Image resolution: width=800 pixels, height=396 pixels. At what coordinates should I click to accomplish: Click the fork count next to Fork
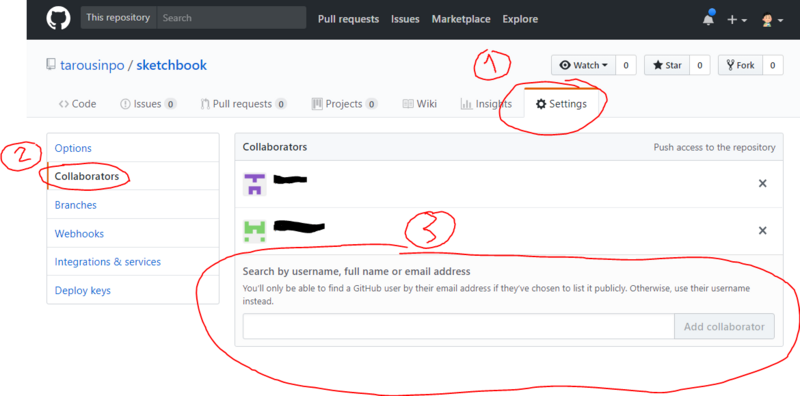(x=773, y=65)
